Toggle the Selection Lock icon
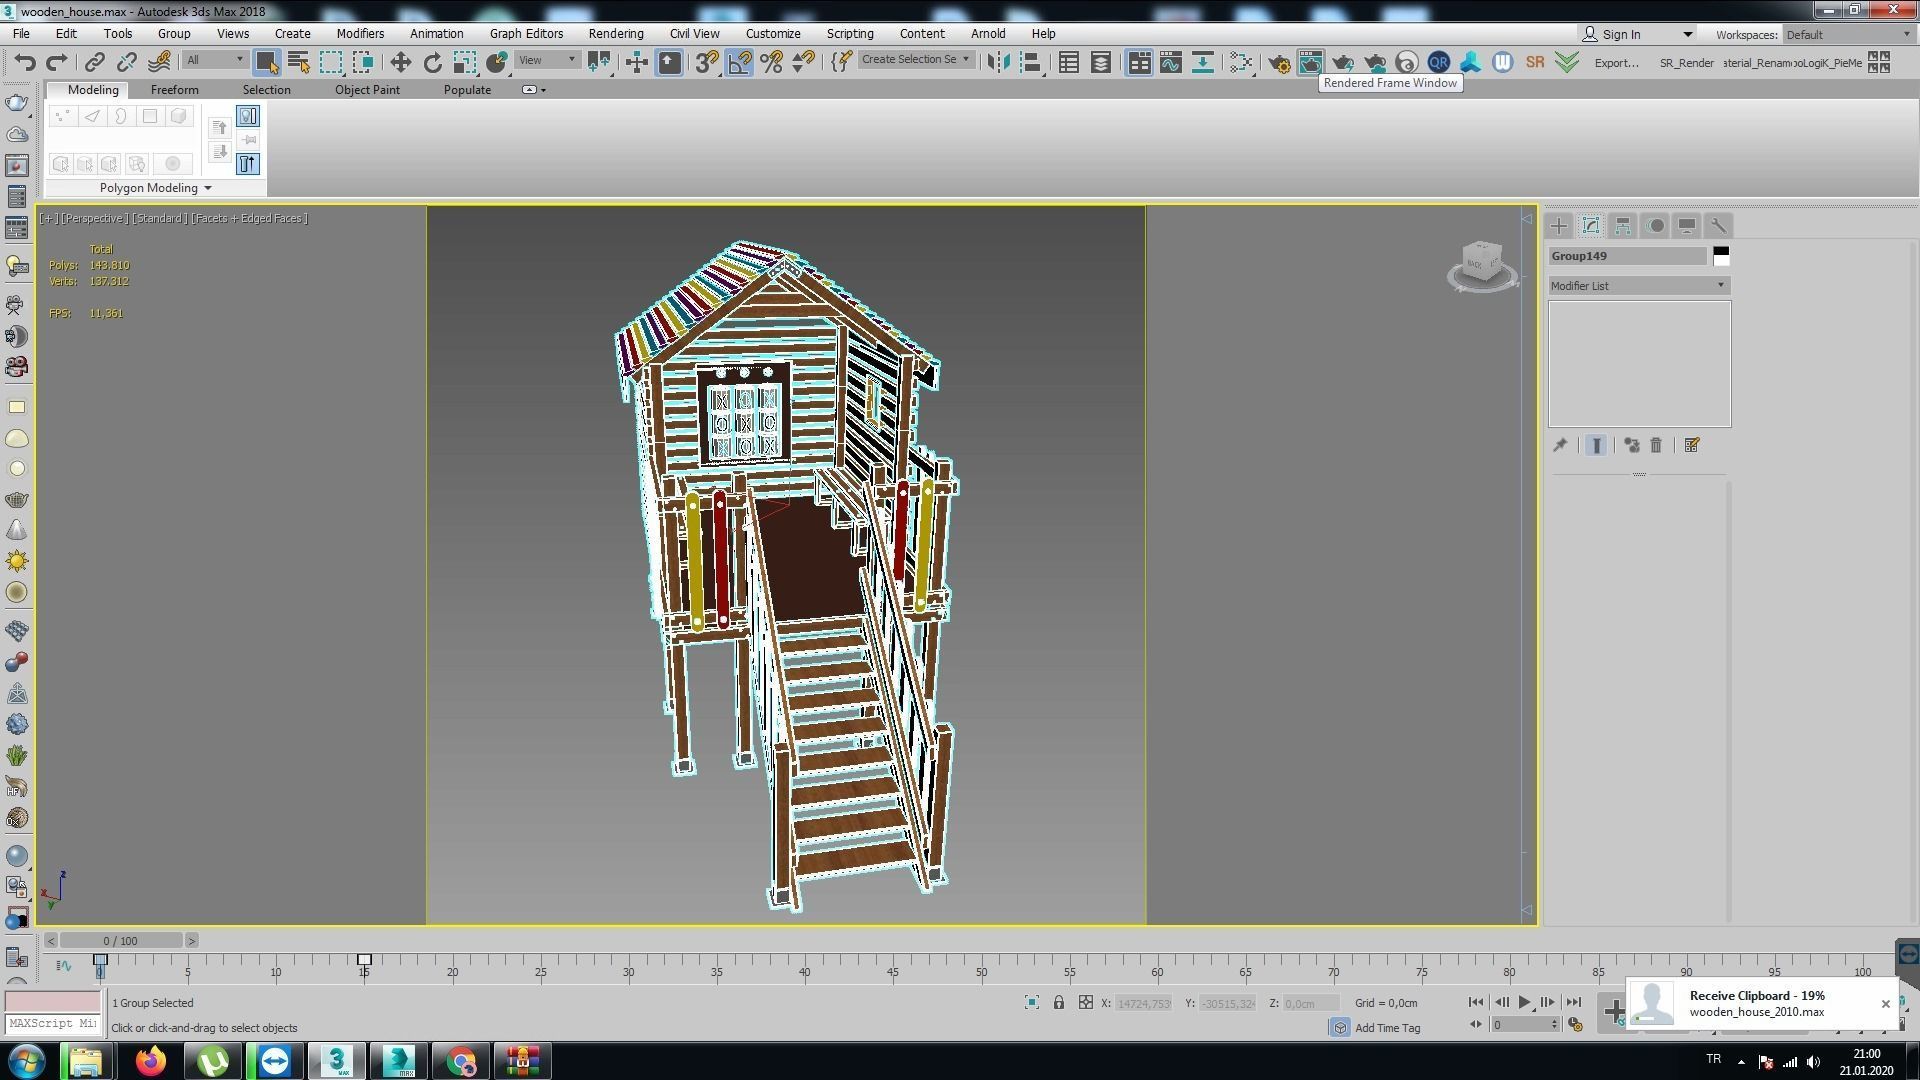1920x1080 pixels. pos(1058,1002)
